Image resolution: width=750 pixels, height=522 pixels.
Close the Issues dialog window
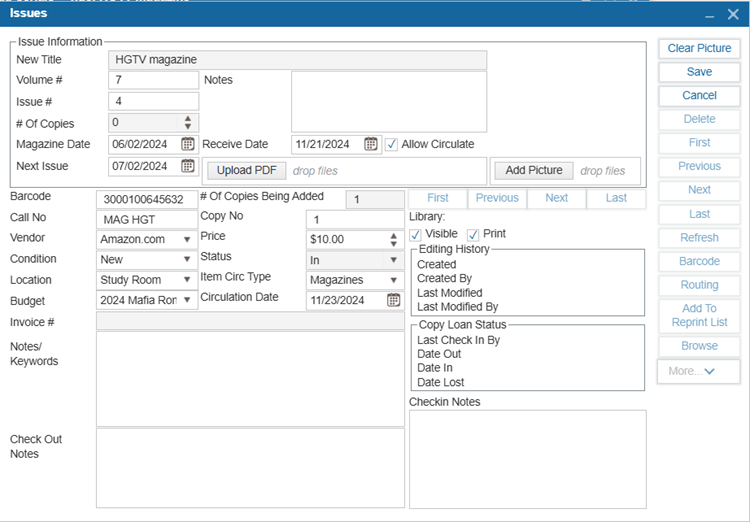click(x=733, y=14)
